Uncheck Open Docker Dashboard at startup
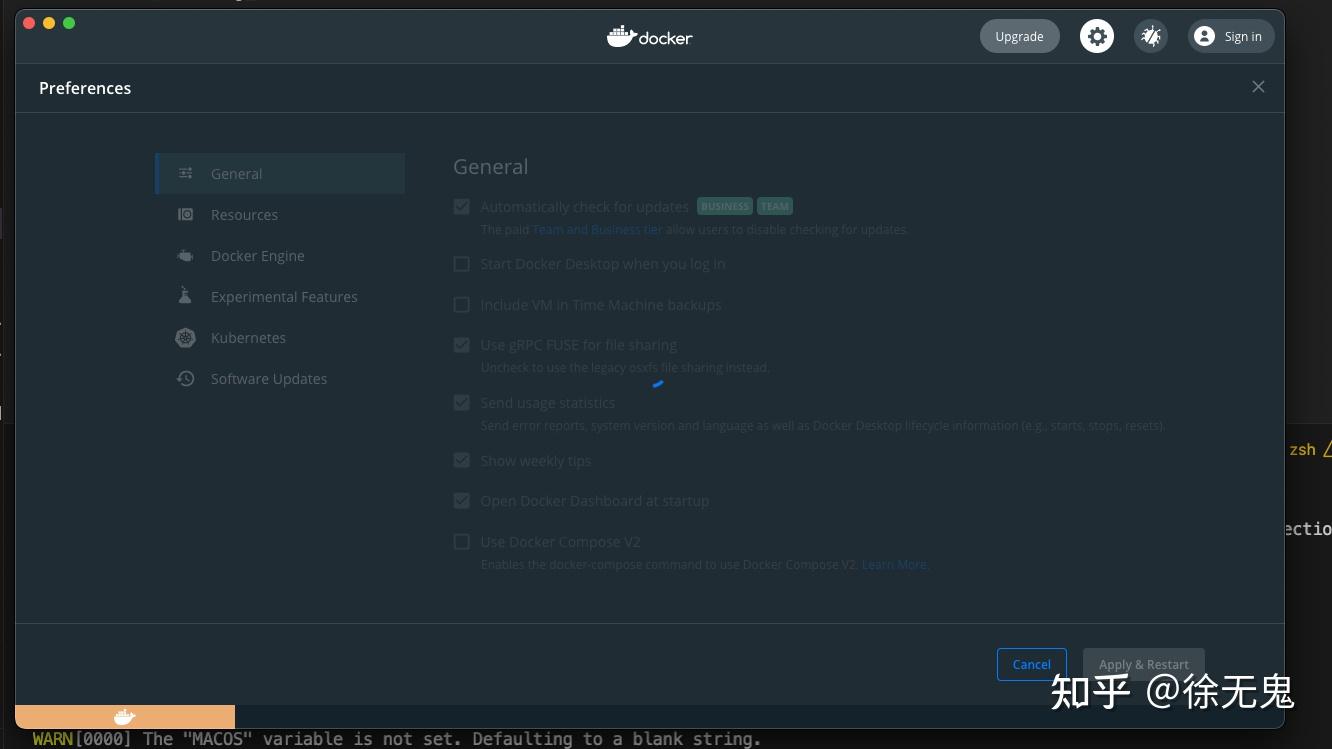Screen dimensions: 1332x749 pos(462,501)
